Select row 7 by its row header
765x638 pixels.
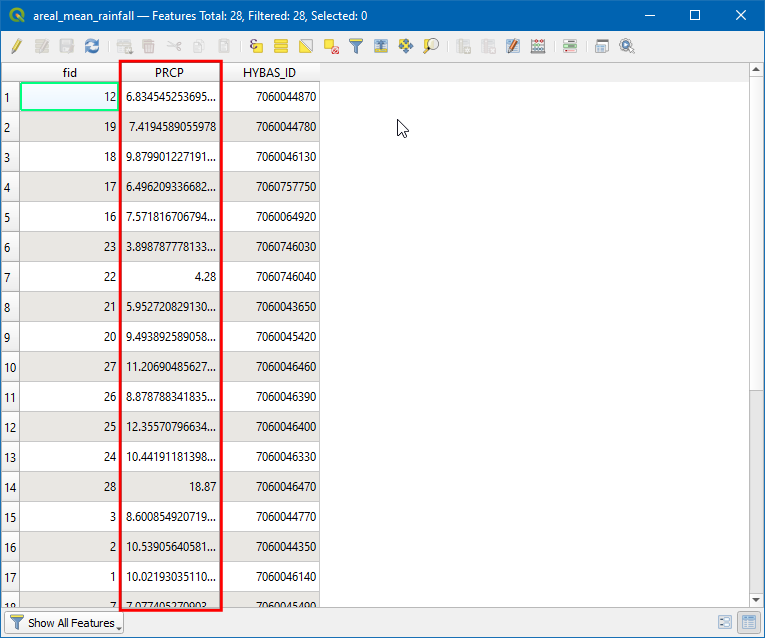[x=10, y=277]
